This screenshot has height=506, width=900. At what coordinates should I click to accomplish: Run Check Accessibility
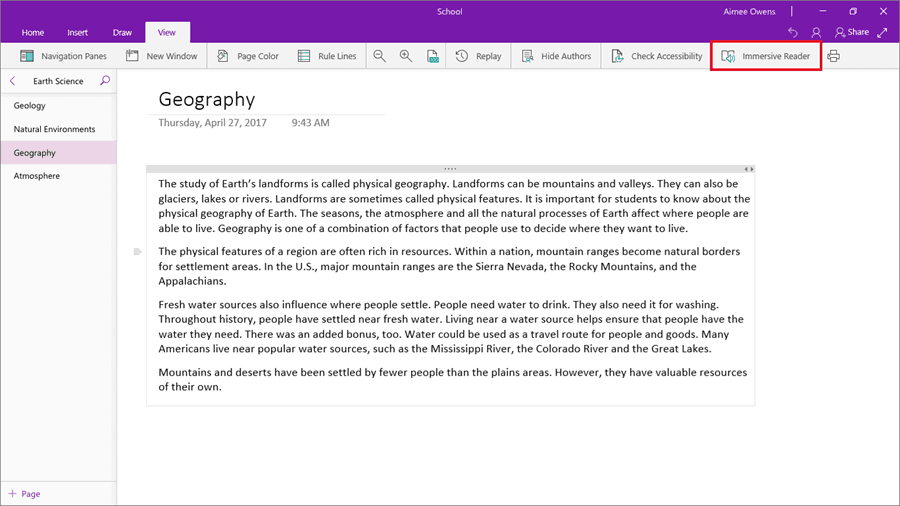[x=657, y=56]
